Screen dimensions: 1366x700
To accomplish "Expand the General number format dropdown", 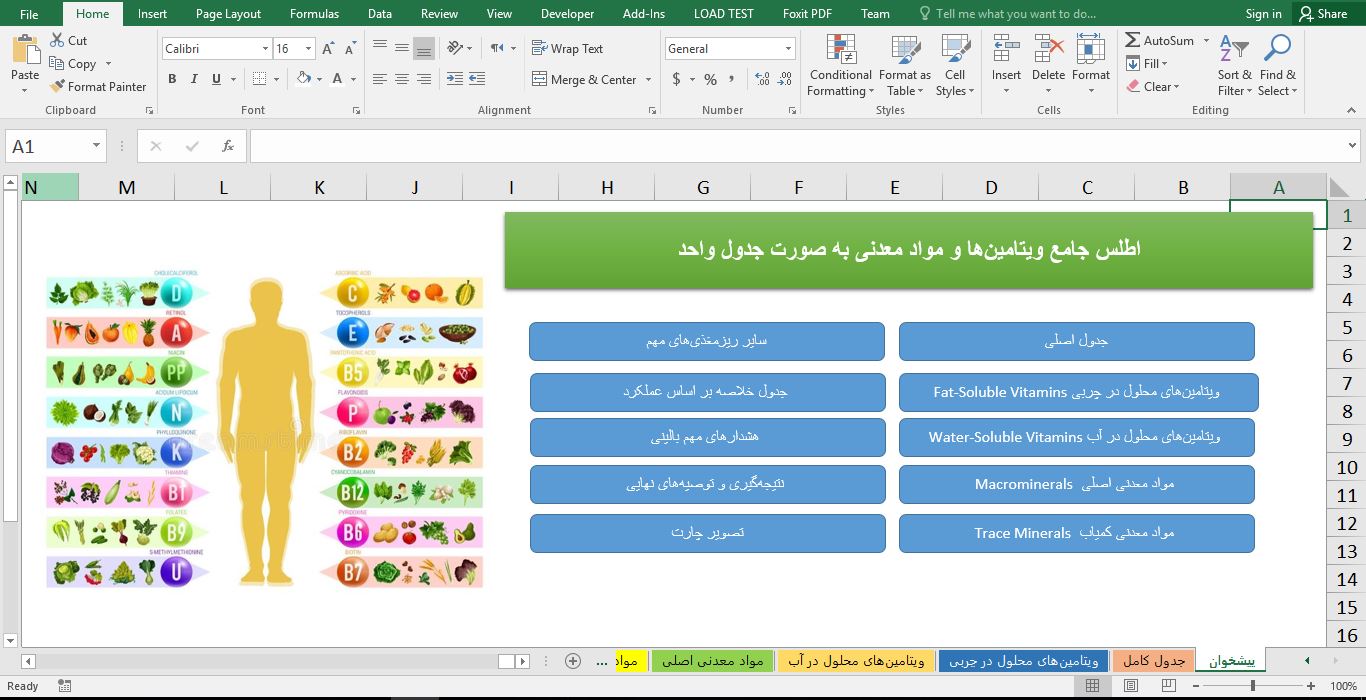I will tap(787, 48).
